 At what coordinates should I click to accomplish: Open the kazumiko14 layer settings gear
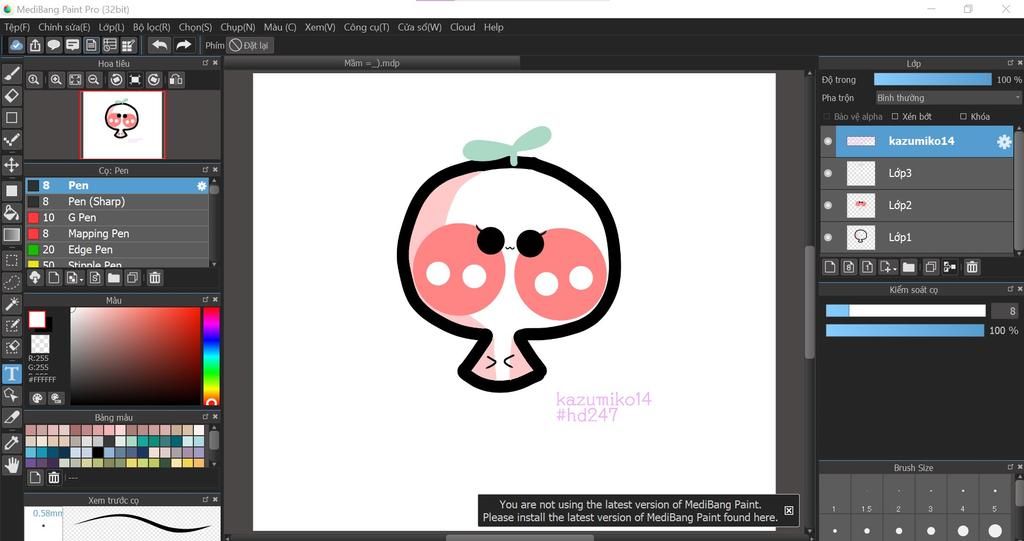point(1004,141)
